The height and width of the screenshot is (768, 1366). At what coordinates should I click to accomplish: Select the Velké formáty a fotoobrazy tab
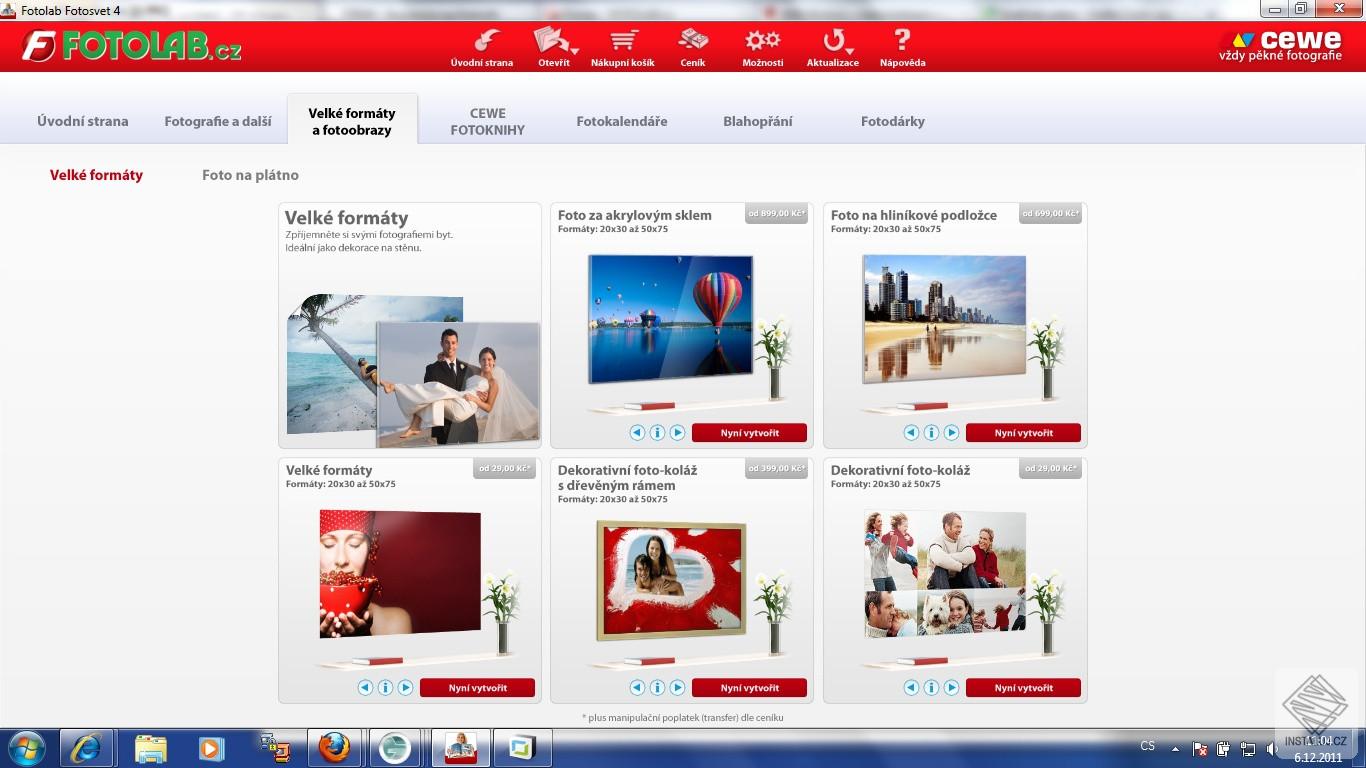[x=352, y=121]
